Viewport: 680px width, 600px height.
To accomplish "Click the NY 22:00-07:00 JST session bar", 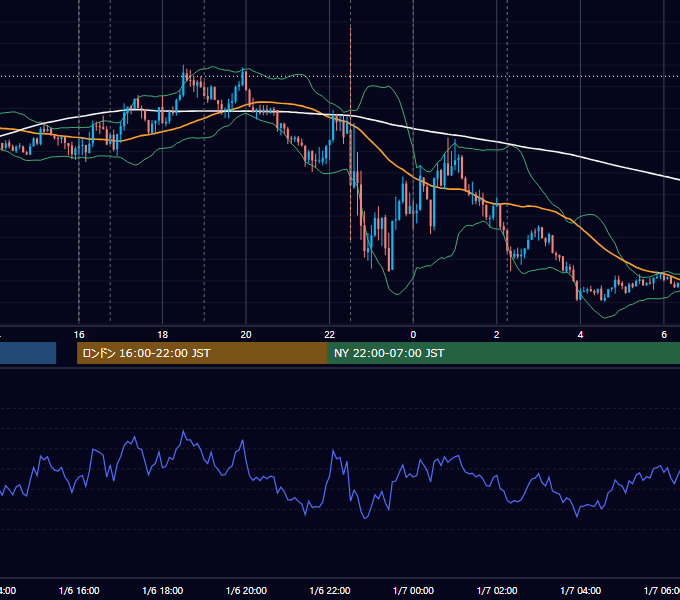I will click(503, 353).
